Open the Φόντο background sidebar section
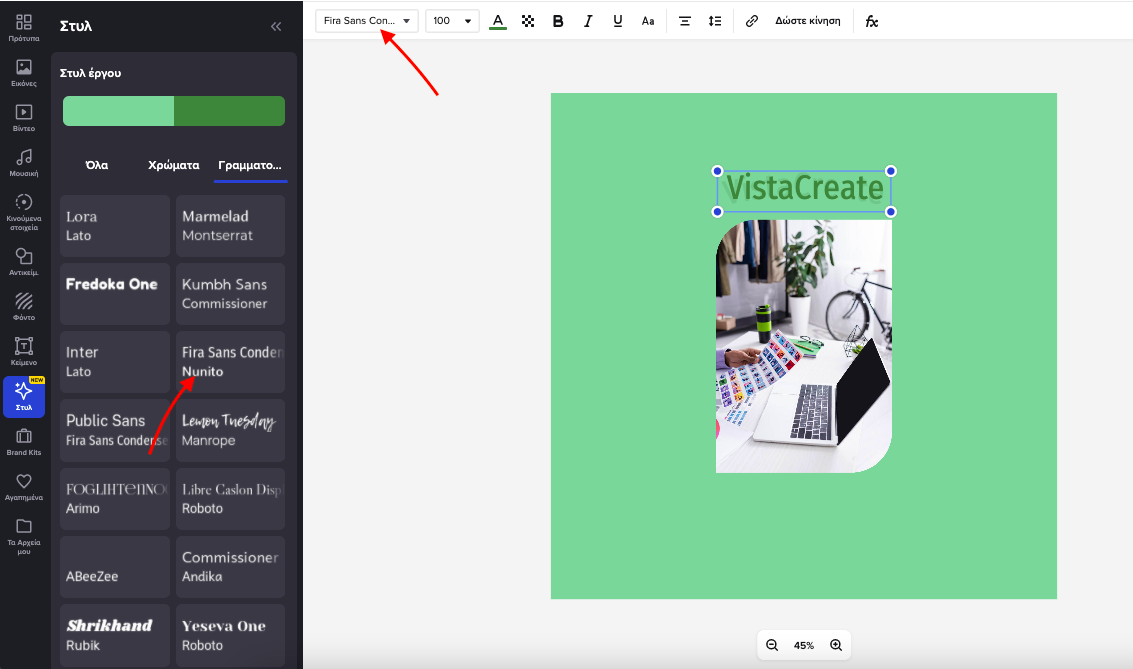This screenshot has height=669, width=1133. point(24,306)
